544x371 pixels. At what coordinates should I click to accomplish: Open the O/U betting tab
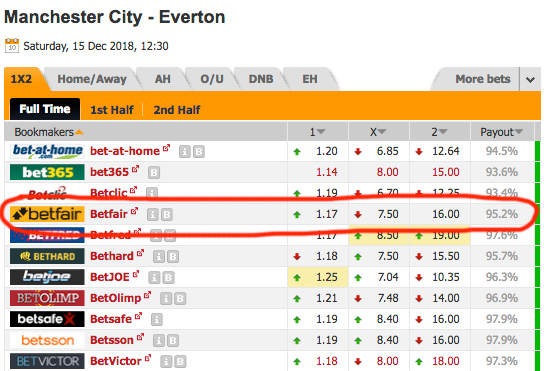coord(212,79)
